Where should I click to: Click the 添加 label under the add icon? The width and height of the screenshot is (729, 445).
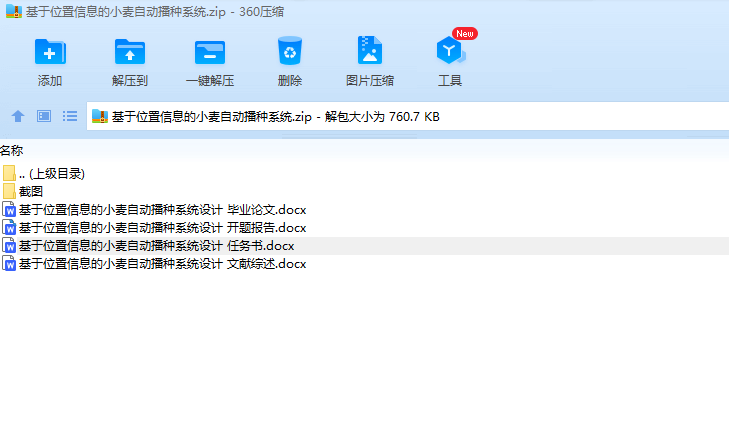point(50,80)
